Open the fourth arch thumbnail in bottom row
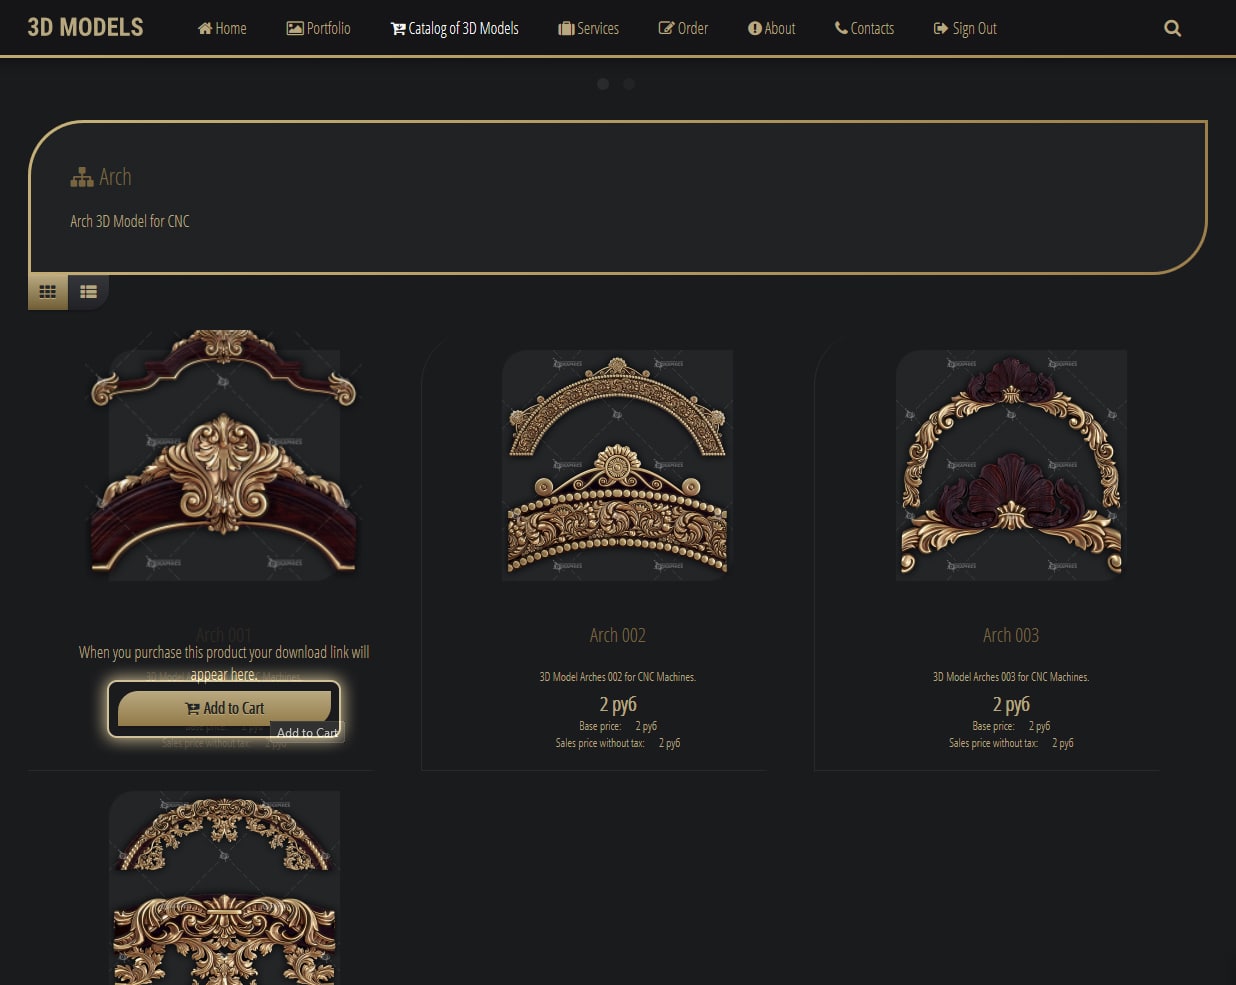1236x985 pixels. coord(224,890)
